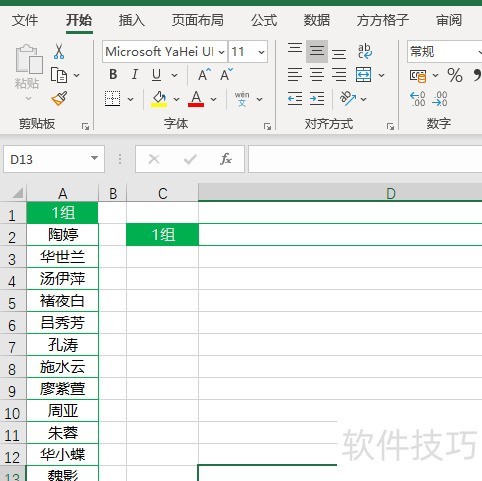Apply accounting number format
The image size is (482, 481).
coord(418,76)
